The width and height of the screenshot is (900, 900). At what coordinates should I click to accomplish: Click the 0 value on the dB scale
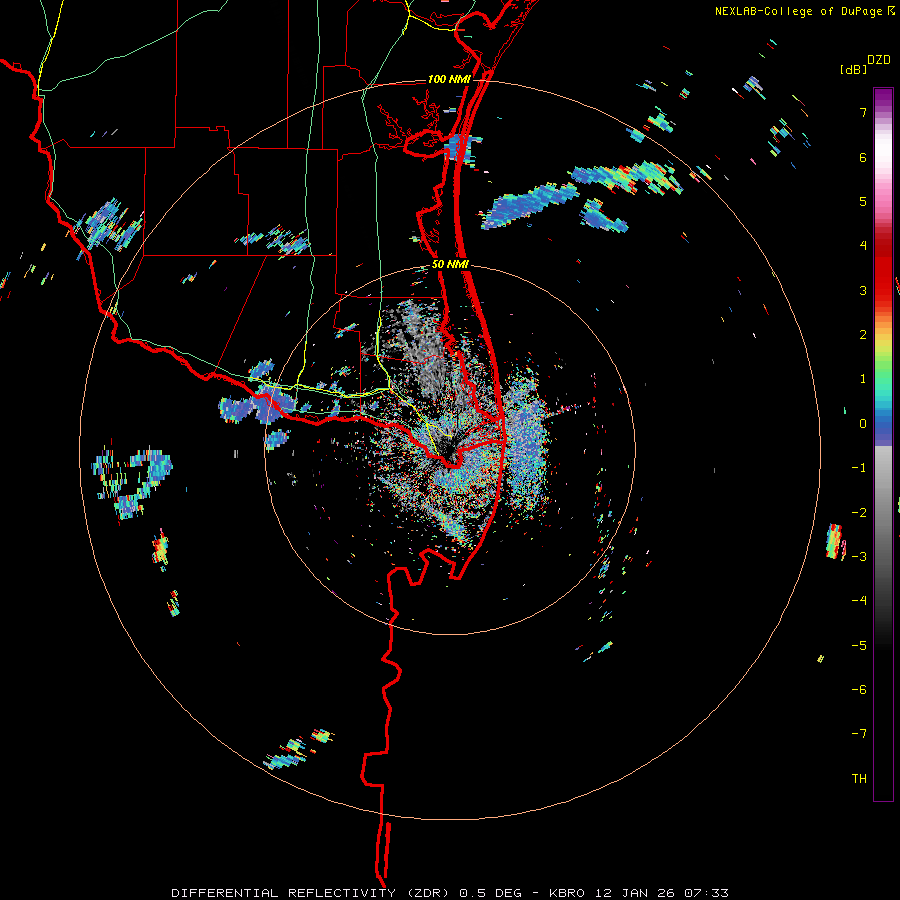pos(863,424)
